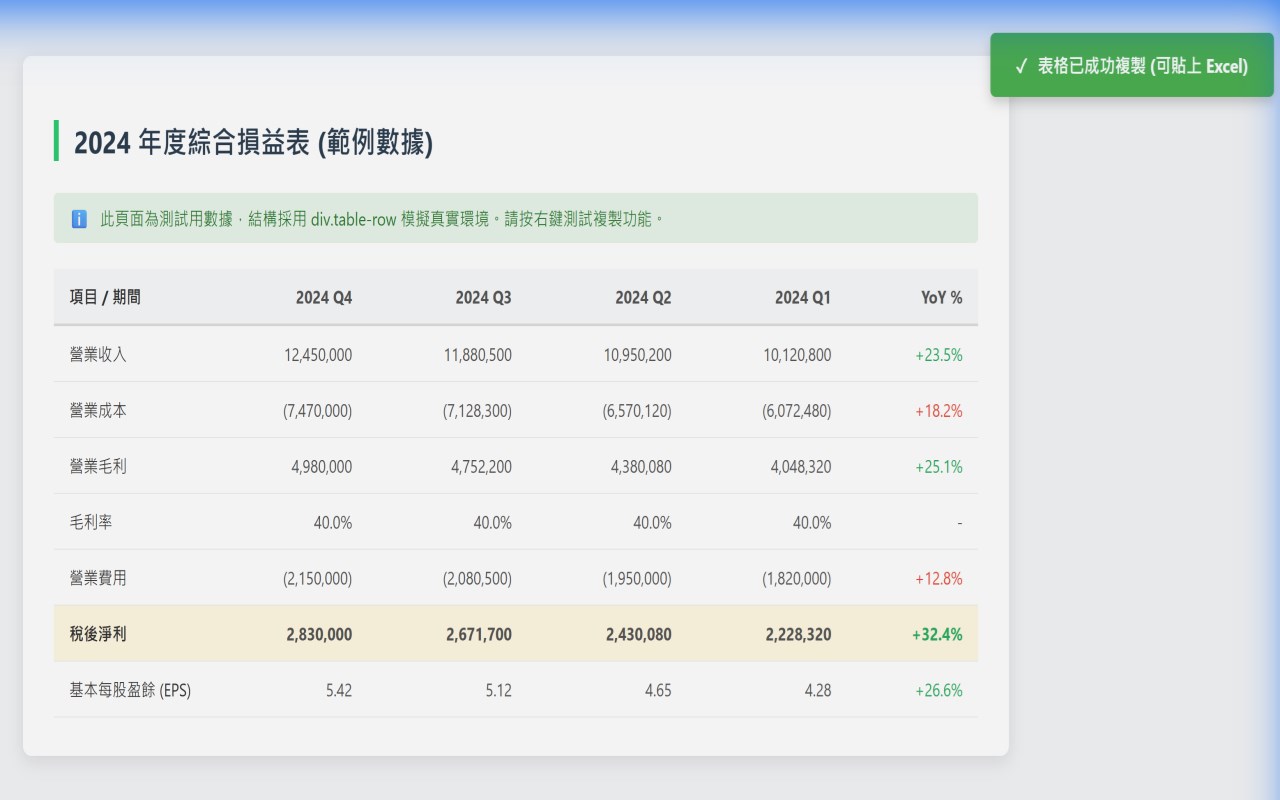Click the green info notice about div.table-row

tap(516, 218)
